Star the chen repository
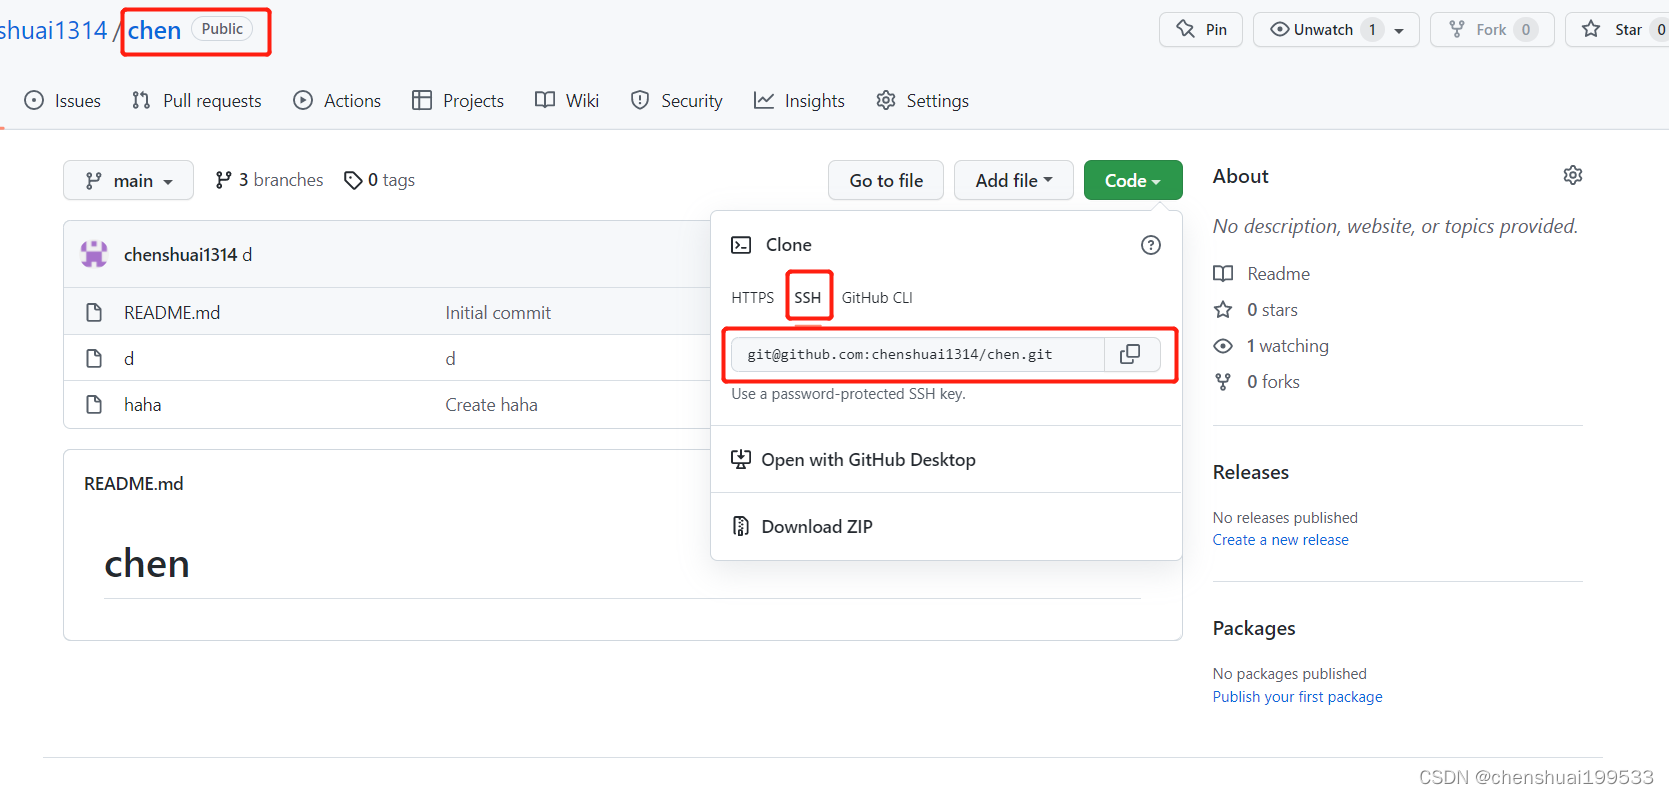The image size is (1669, 794). coord(1618,30)
